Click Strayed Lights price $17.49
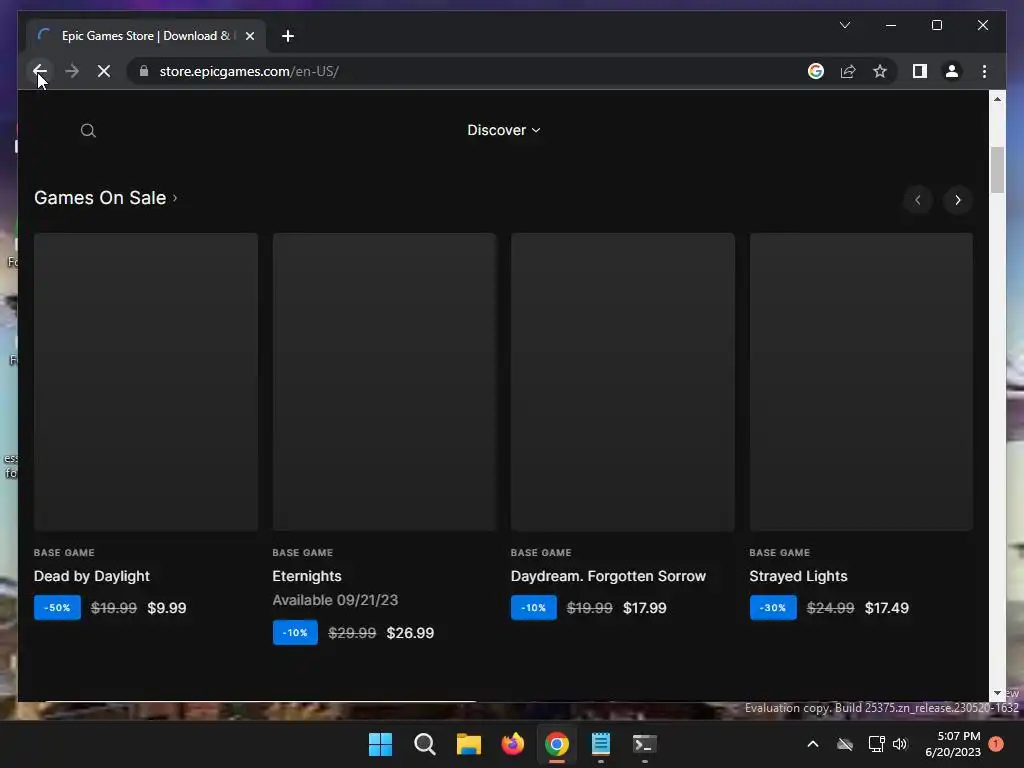The image size is (1024, 768). [886, 608]
